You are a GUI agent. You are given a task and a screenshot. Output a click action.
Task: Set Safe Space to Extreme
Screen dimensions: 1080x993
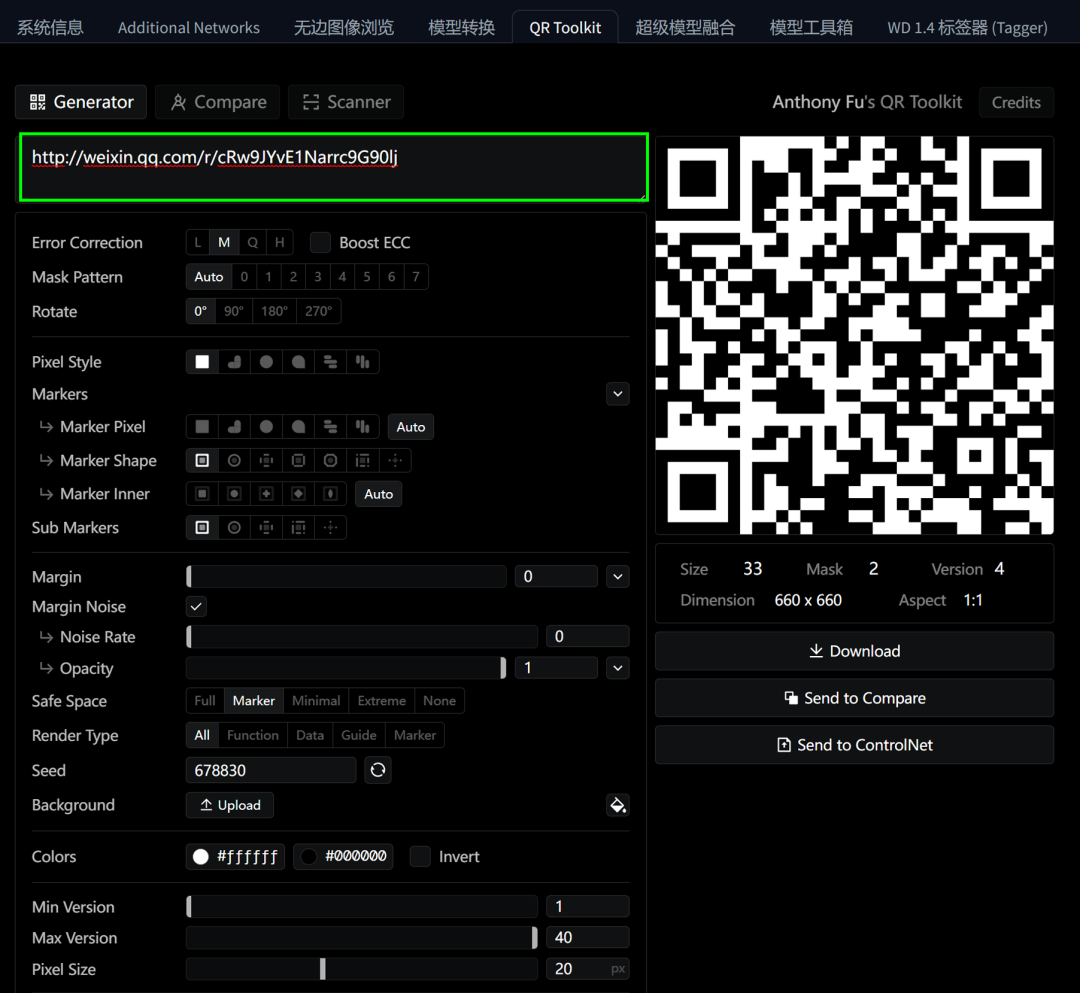click(382, 701)
